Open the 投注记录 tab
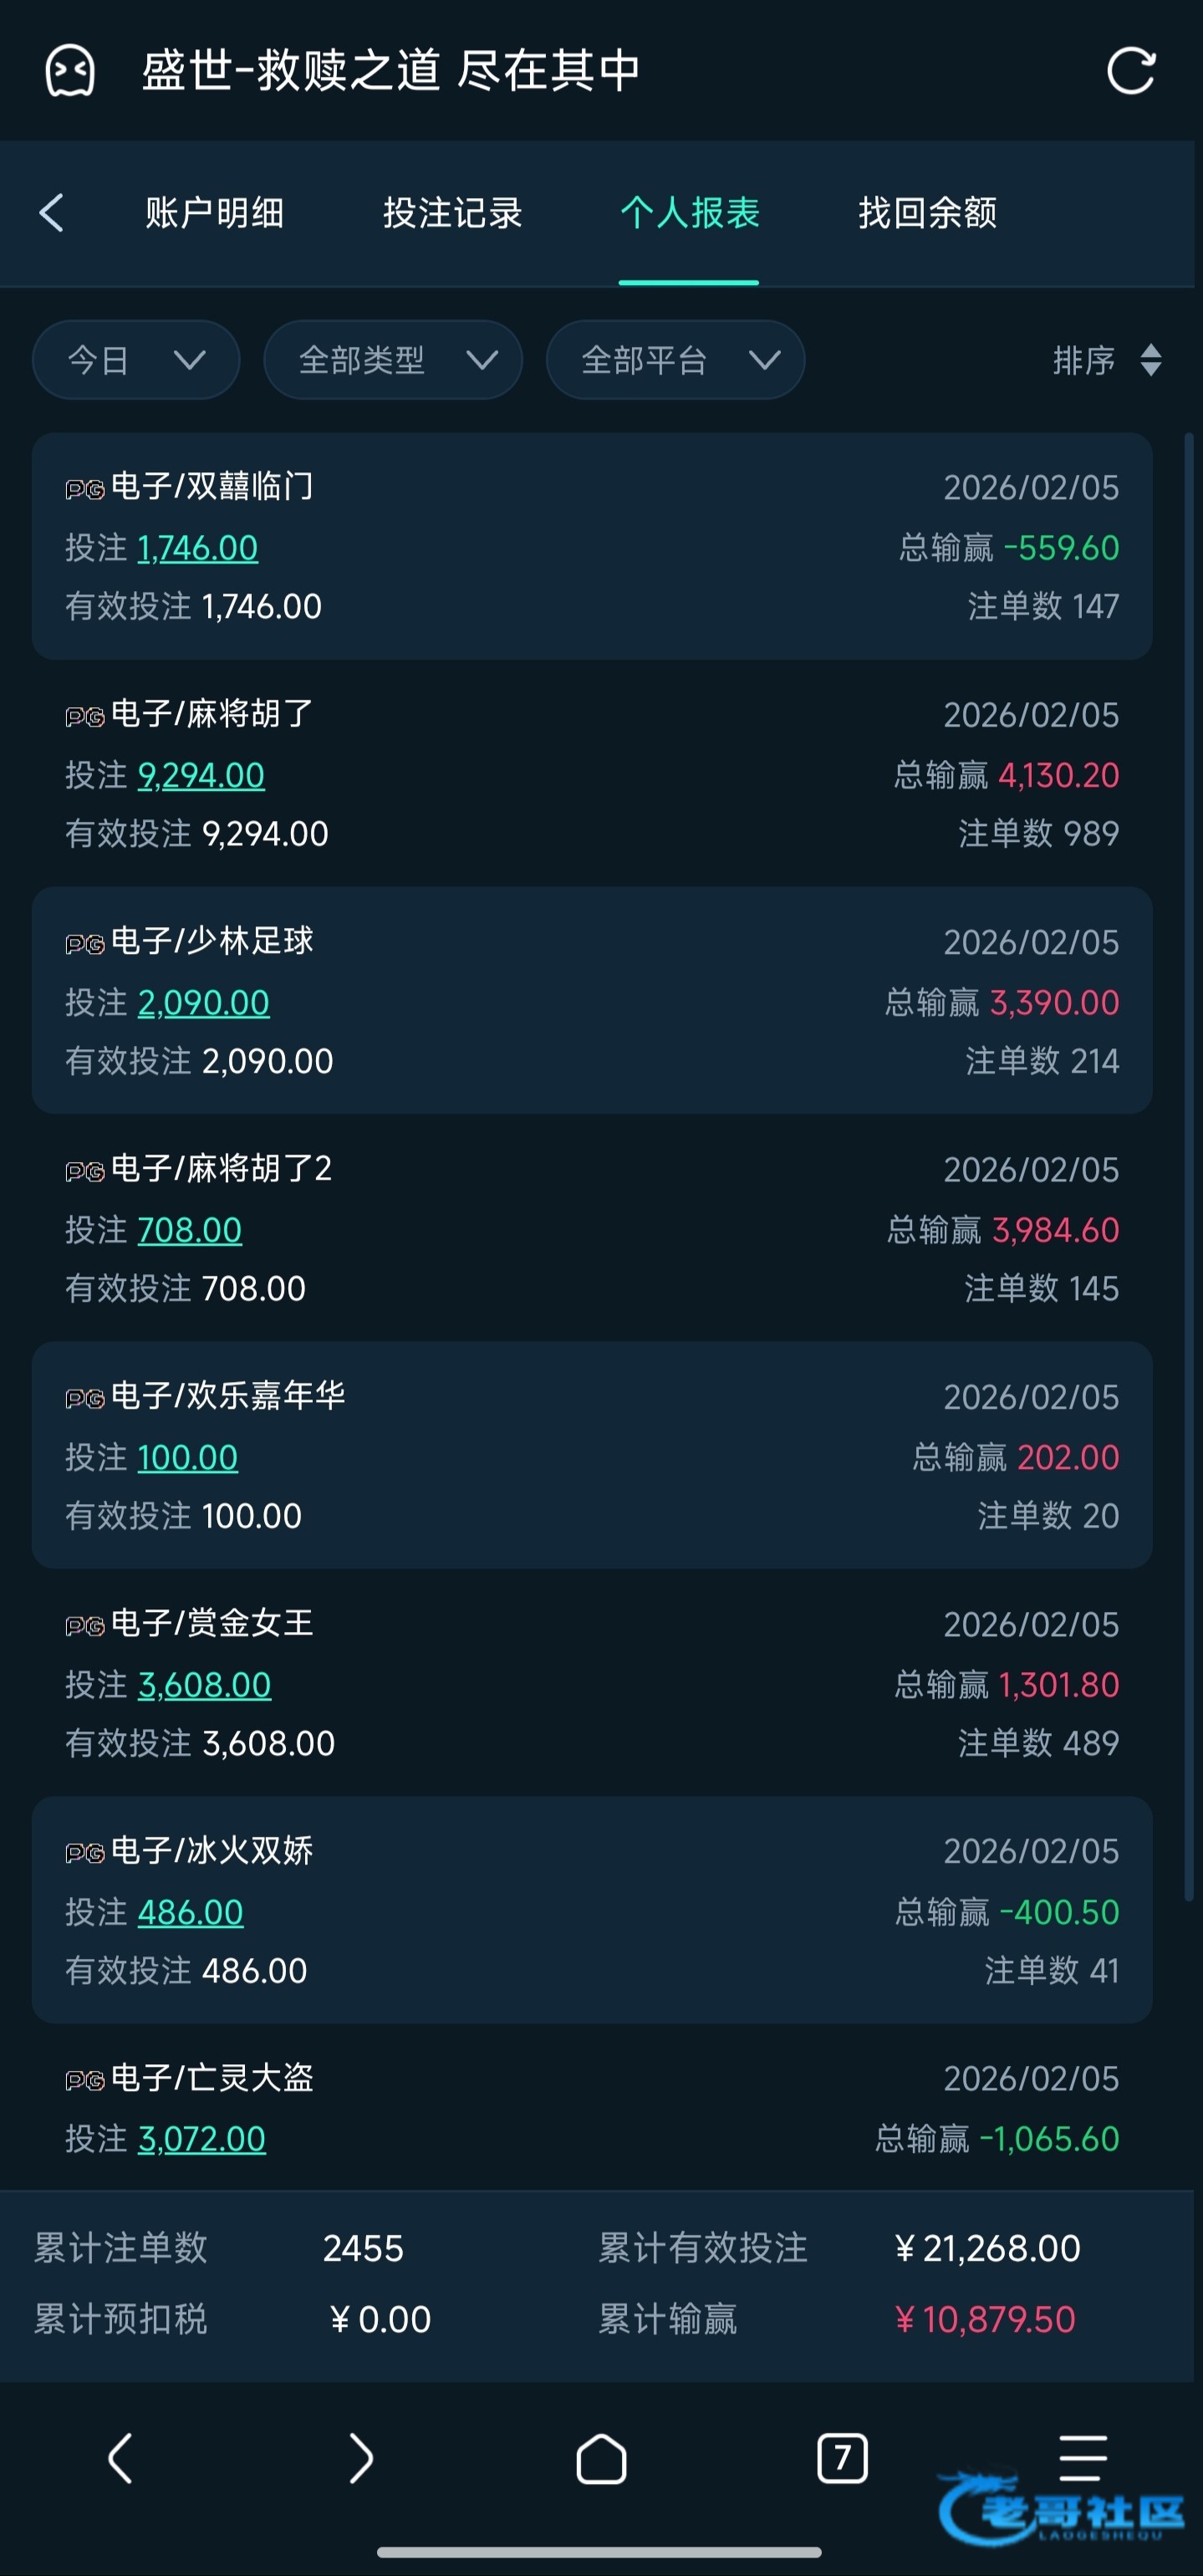The height and width of the screenshot is (2576, 1203). pyautogui.click(x=452, y=213)
